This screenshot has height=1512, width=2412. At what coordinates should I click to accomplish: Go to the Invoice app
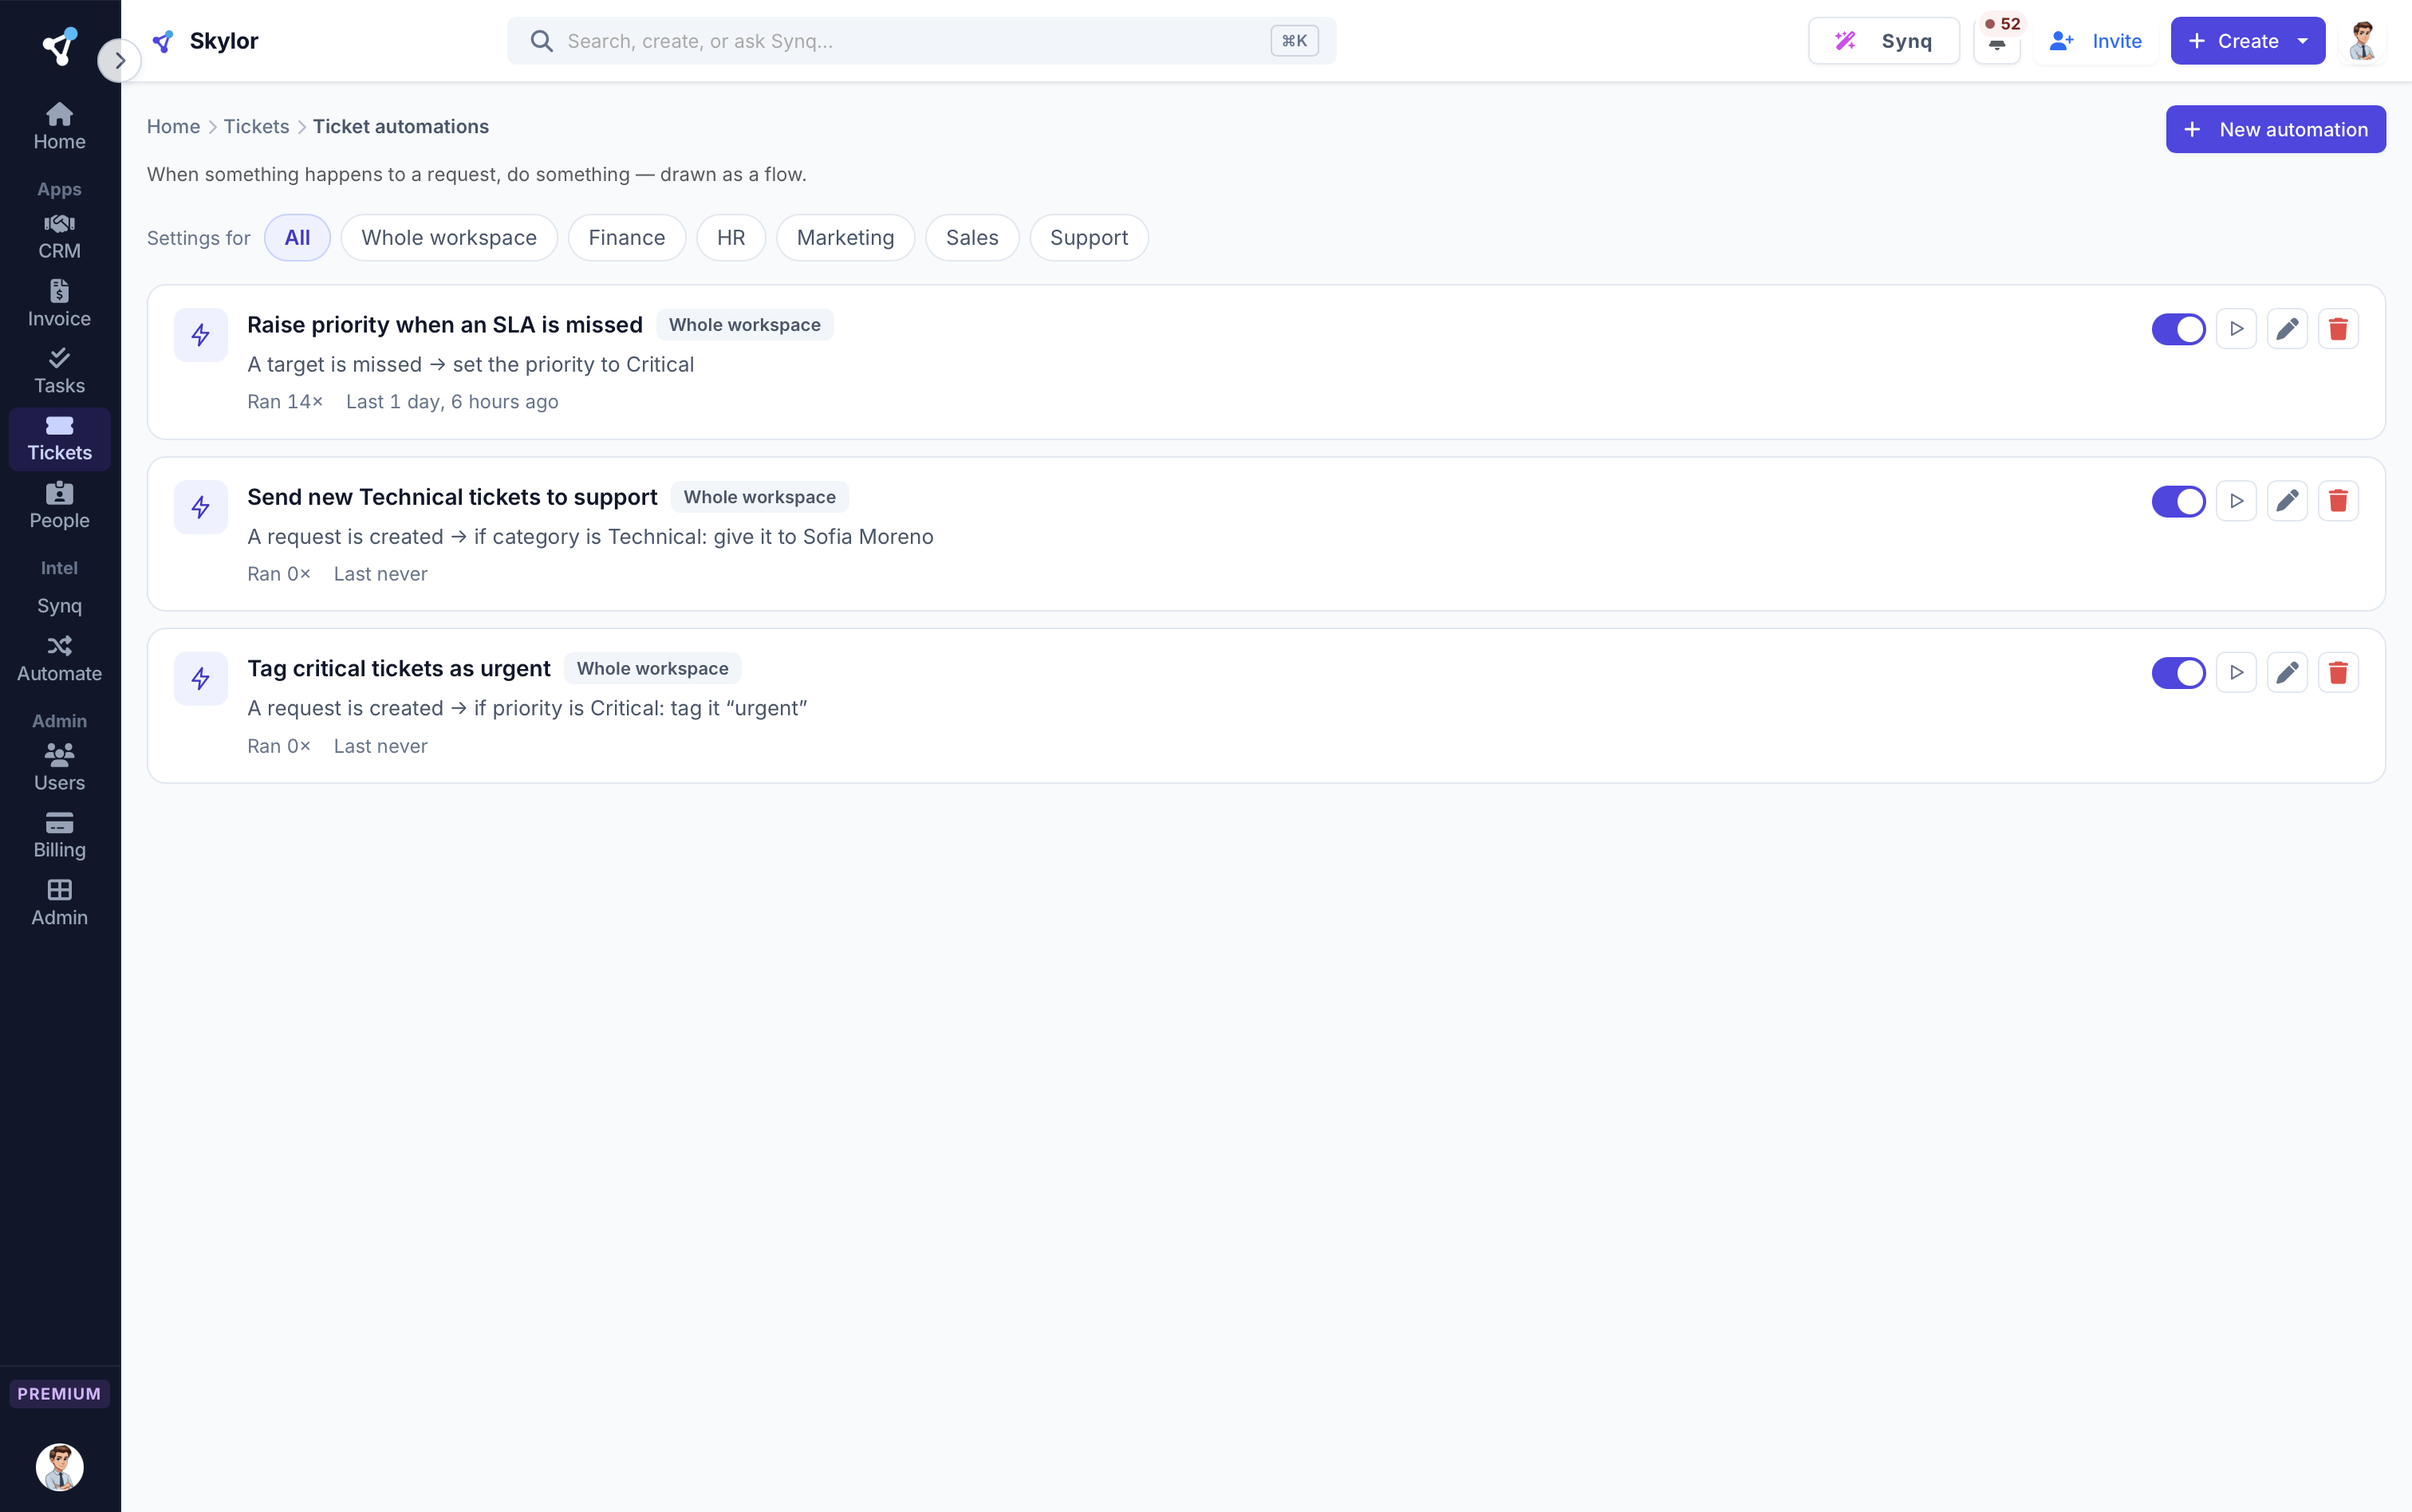coord(59,304)
